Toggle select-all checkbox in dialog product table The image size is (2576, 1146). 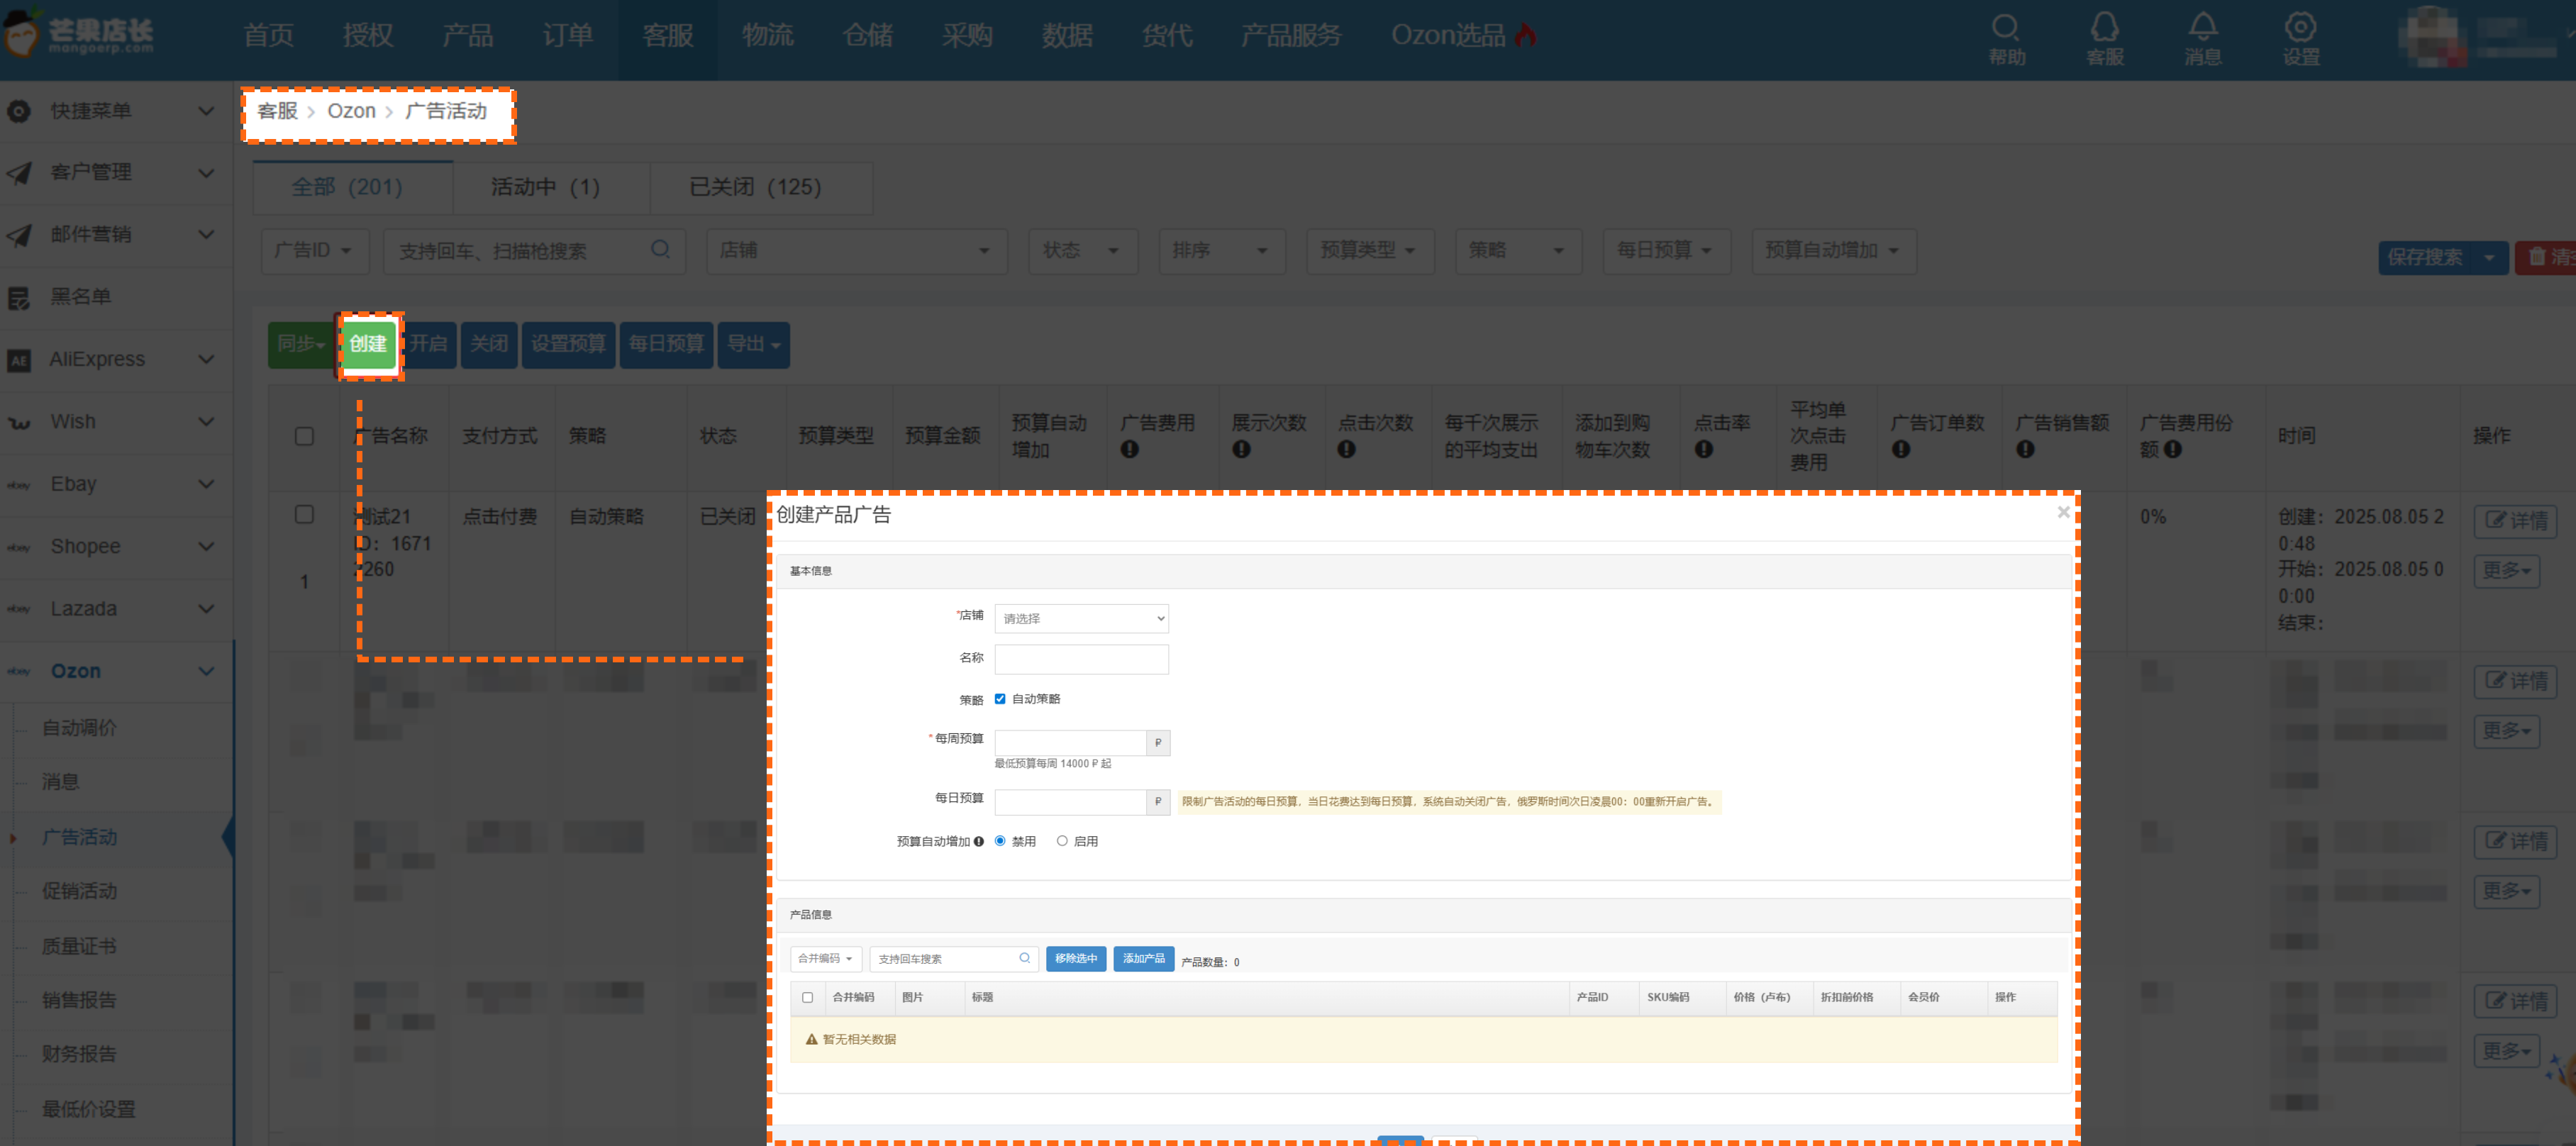coord(807,997)
